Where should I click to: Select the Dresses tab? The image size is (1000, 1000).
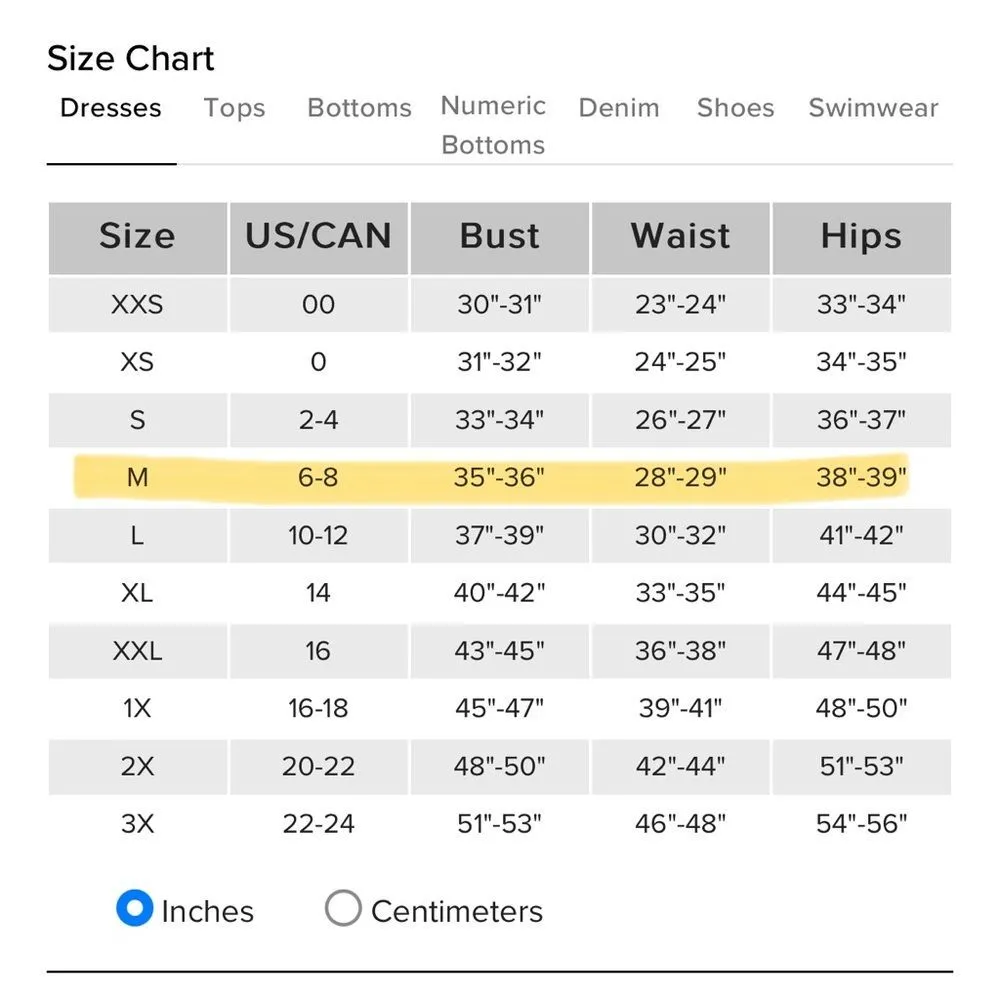[x=111, y=108]
